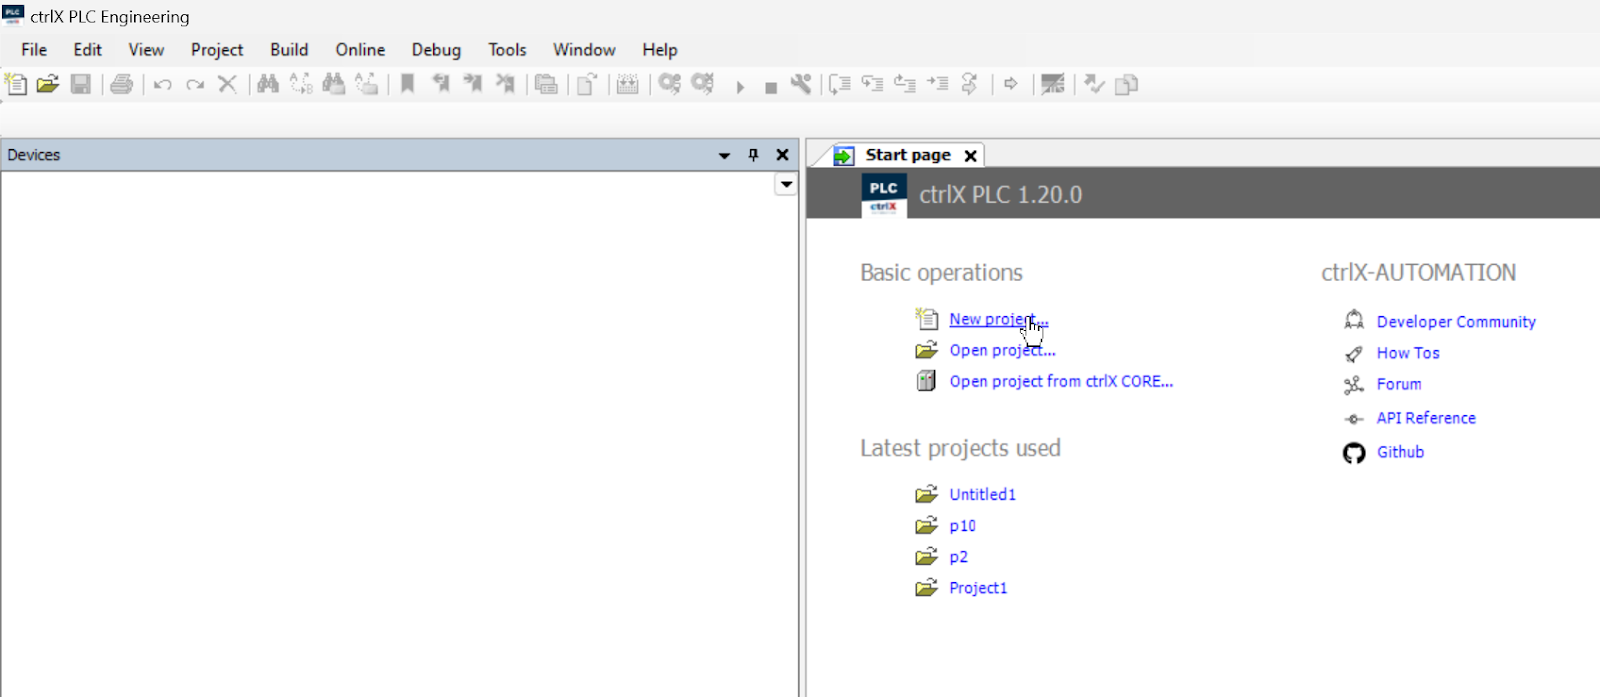This screenshot has width=1600, height=697.
Task: Open the API Reference link
Action: 1426,418
